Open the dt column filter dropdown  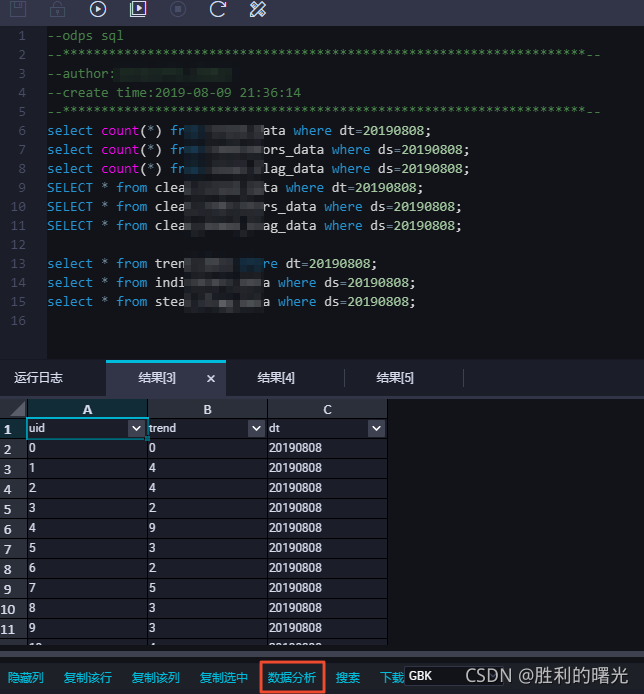click(x=376, y=428)
